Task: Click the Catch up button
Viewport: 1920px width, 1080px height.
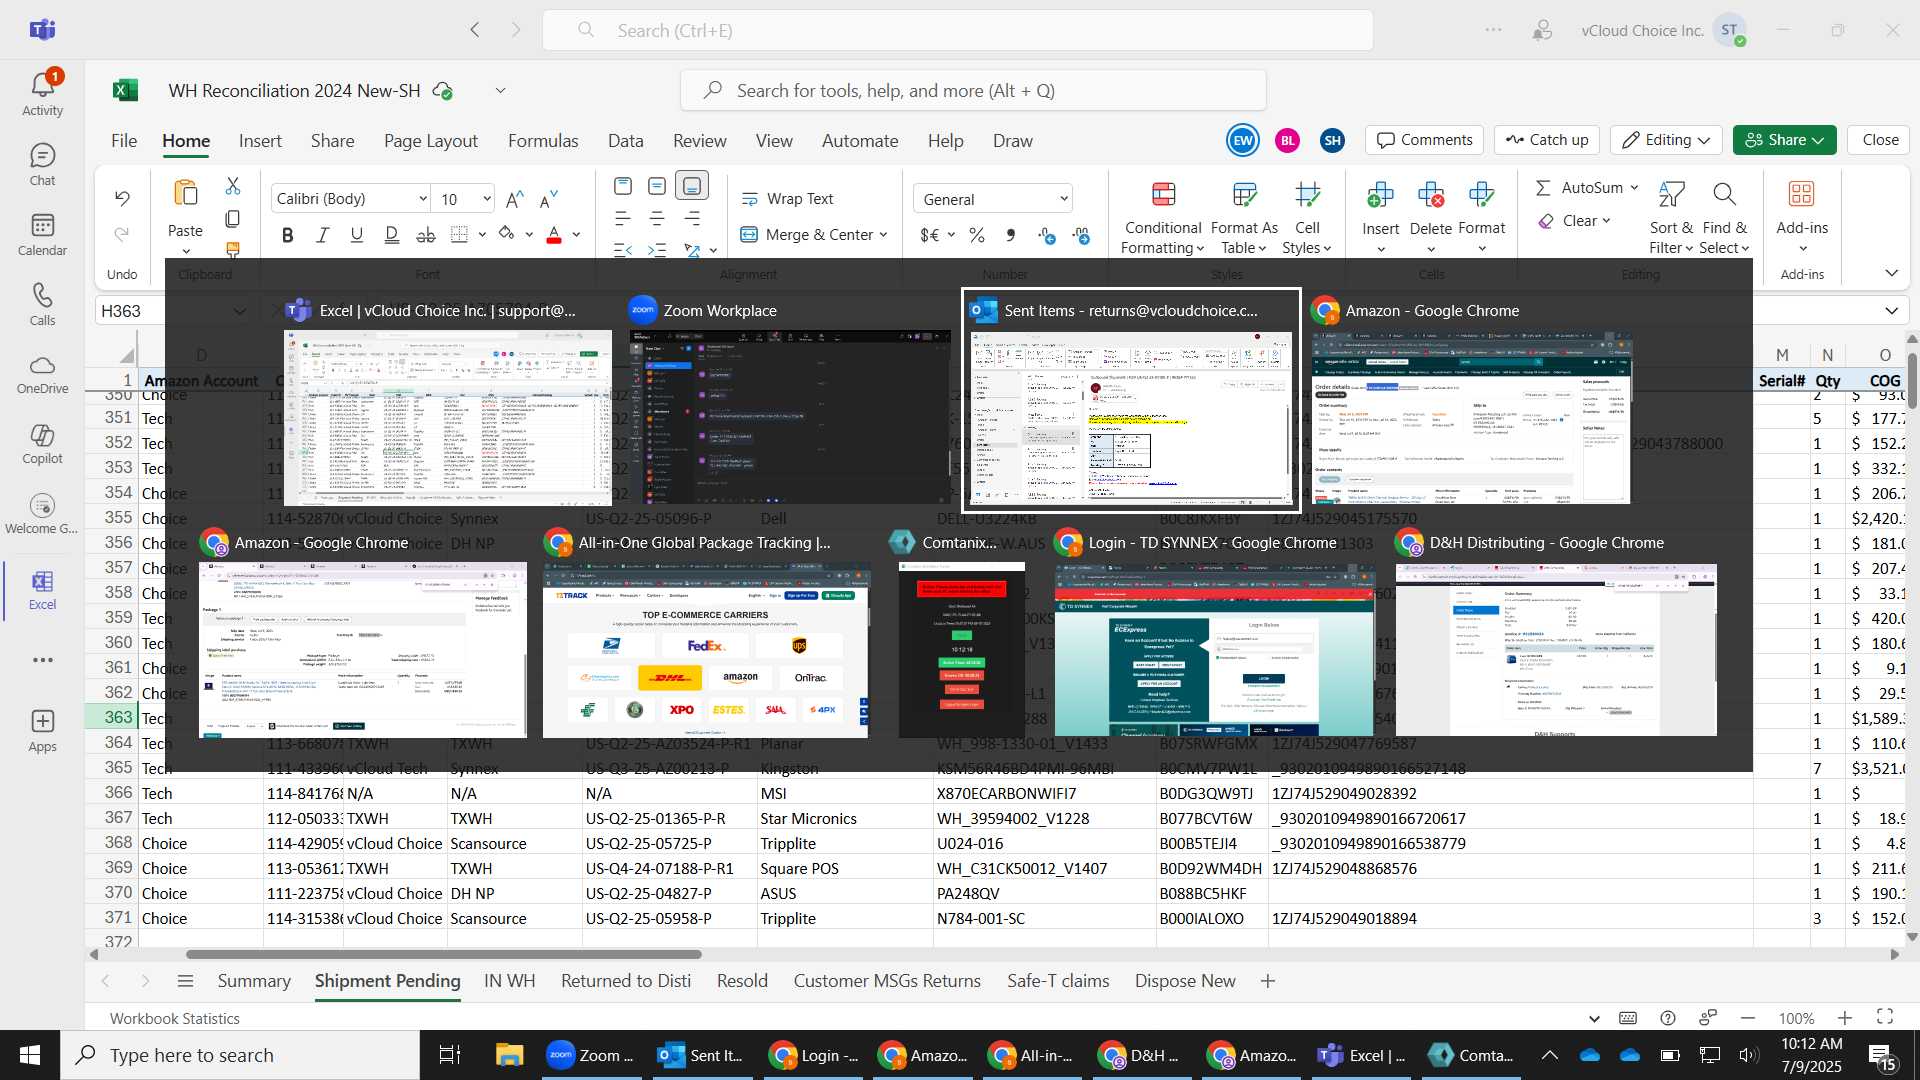Action: tap(1548, 140)
